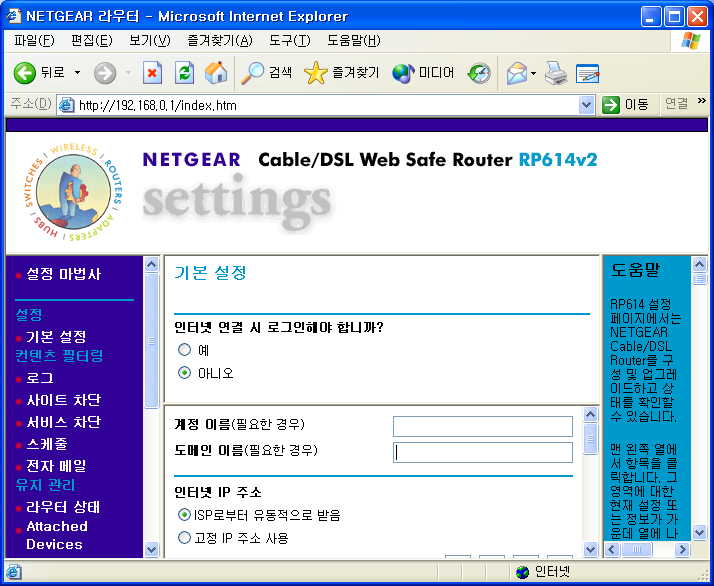Viewport: 714px width, 586px height.
Task: Open the 파일(F) menu
Action: [34, 41]
